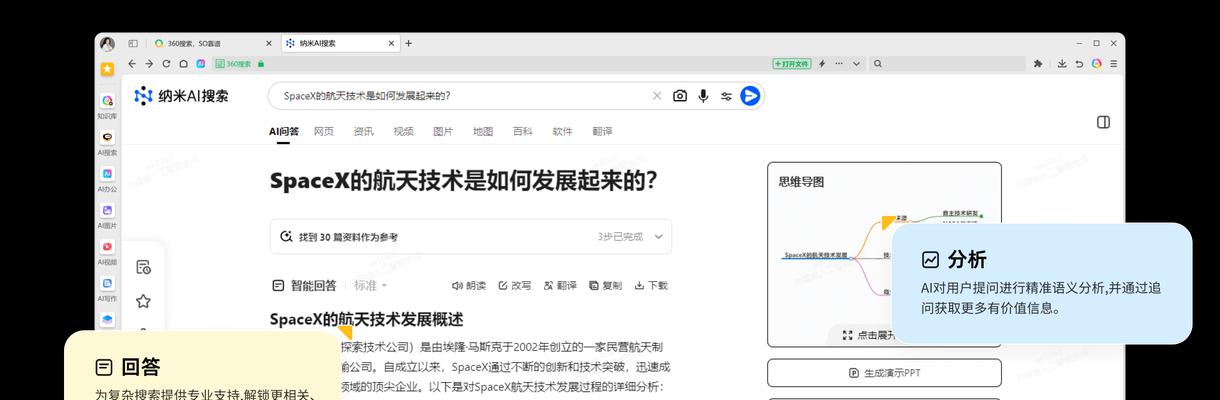The image size is (1220, 400).
Task: Click the 朗读 read-aloud button
Action: 469,285
